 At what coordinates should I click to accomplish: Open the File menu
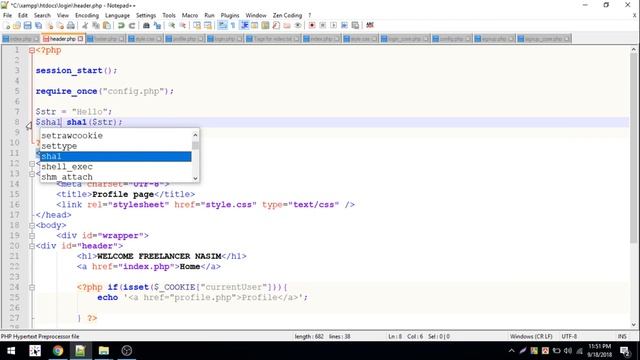coord(7,15)
